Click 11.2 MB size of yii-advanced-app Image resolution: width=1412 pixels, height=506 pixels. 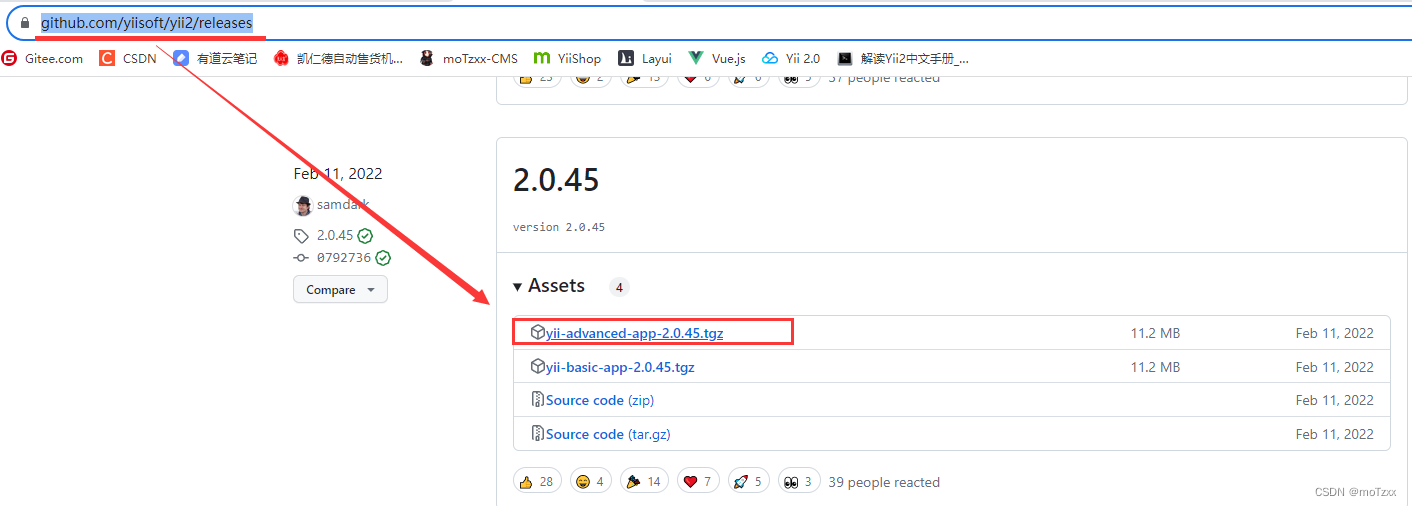click(1155, 333)
